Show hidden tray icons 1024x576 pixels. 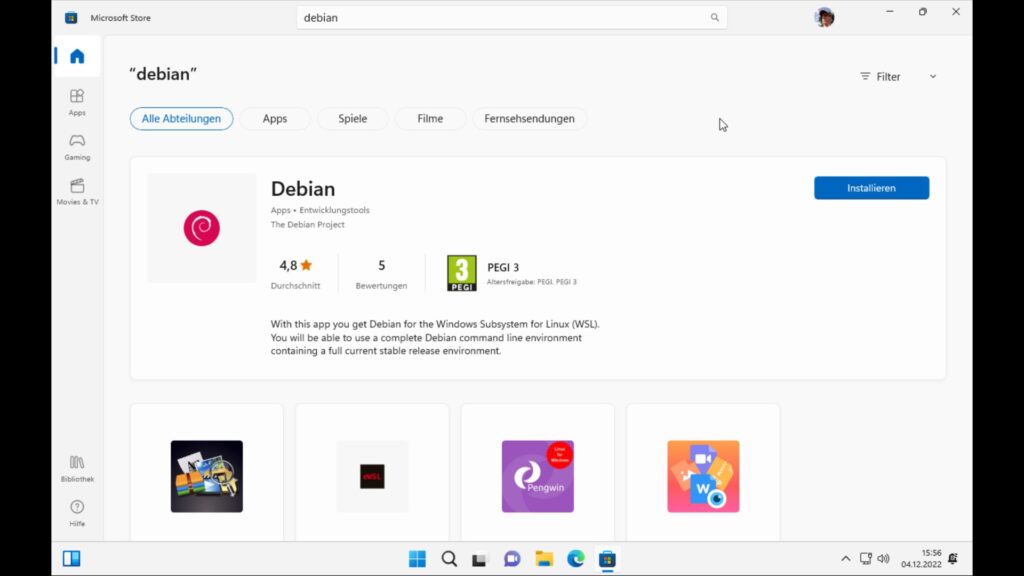click(846, 559)
